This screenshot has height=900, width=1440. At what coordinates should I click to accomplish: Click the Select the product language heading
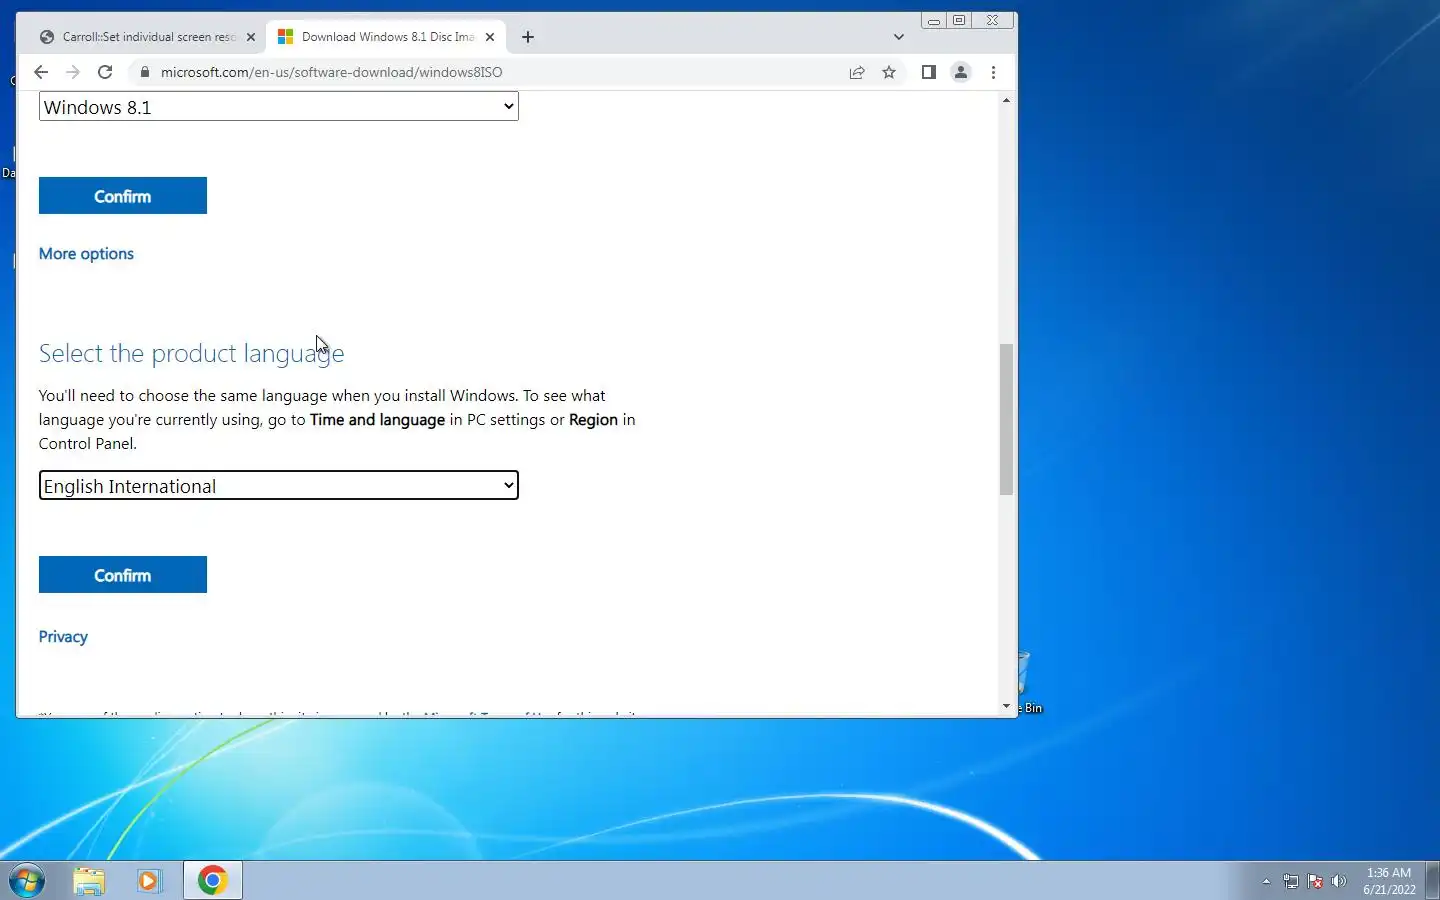(191, 353)
